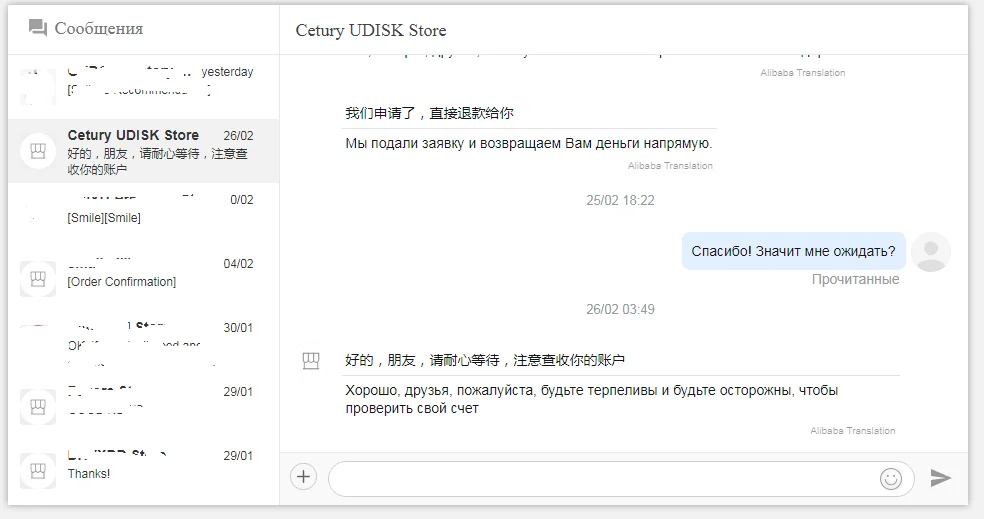
Task: Click the 好的，朋友，请耐心等待 chat message
Action: tap(485, 360)
